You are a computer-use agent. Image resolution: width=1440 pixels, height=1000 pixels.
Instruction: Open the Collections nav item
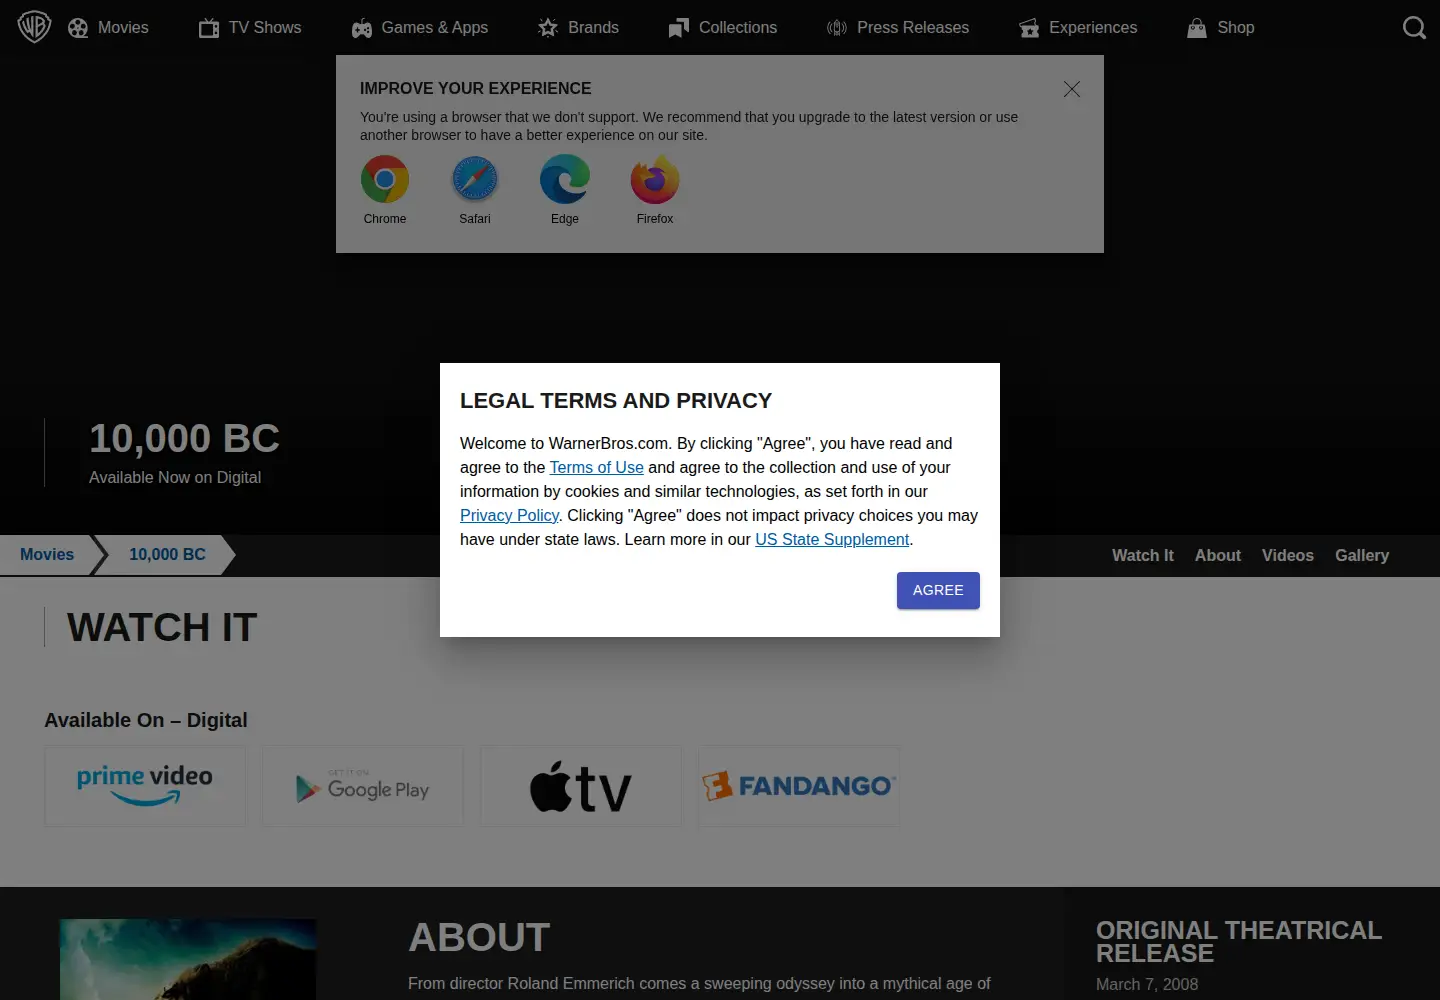point(723,28)
